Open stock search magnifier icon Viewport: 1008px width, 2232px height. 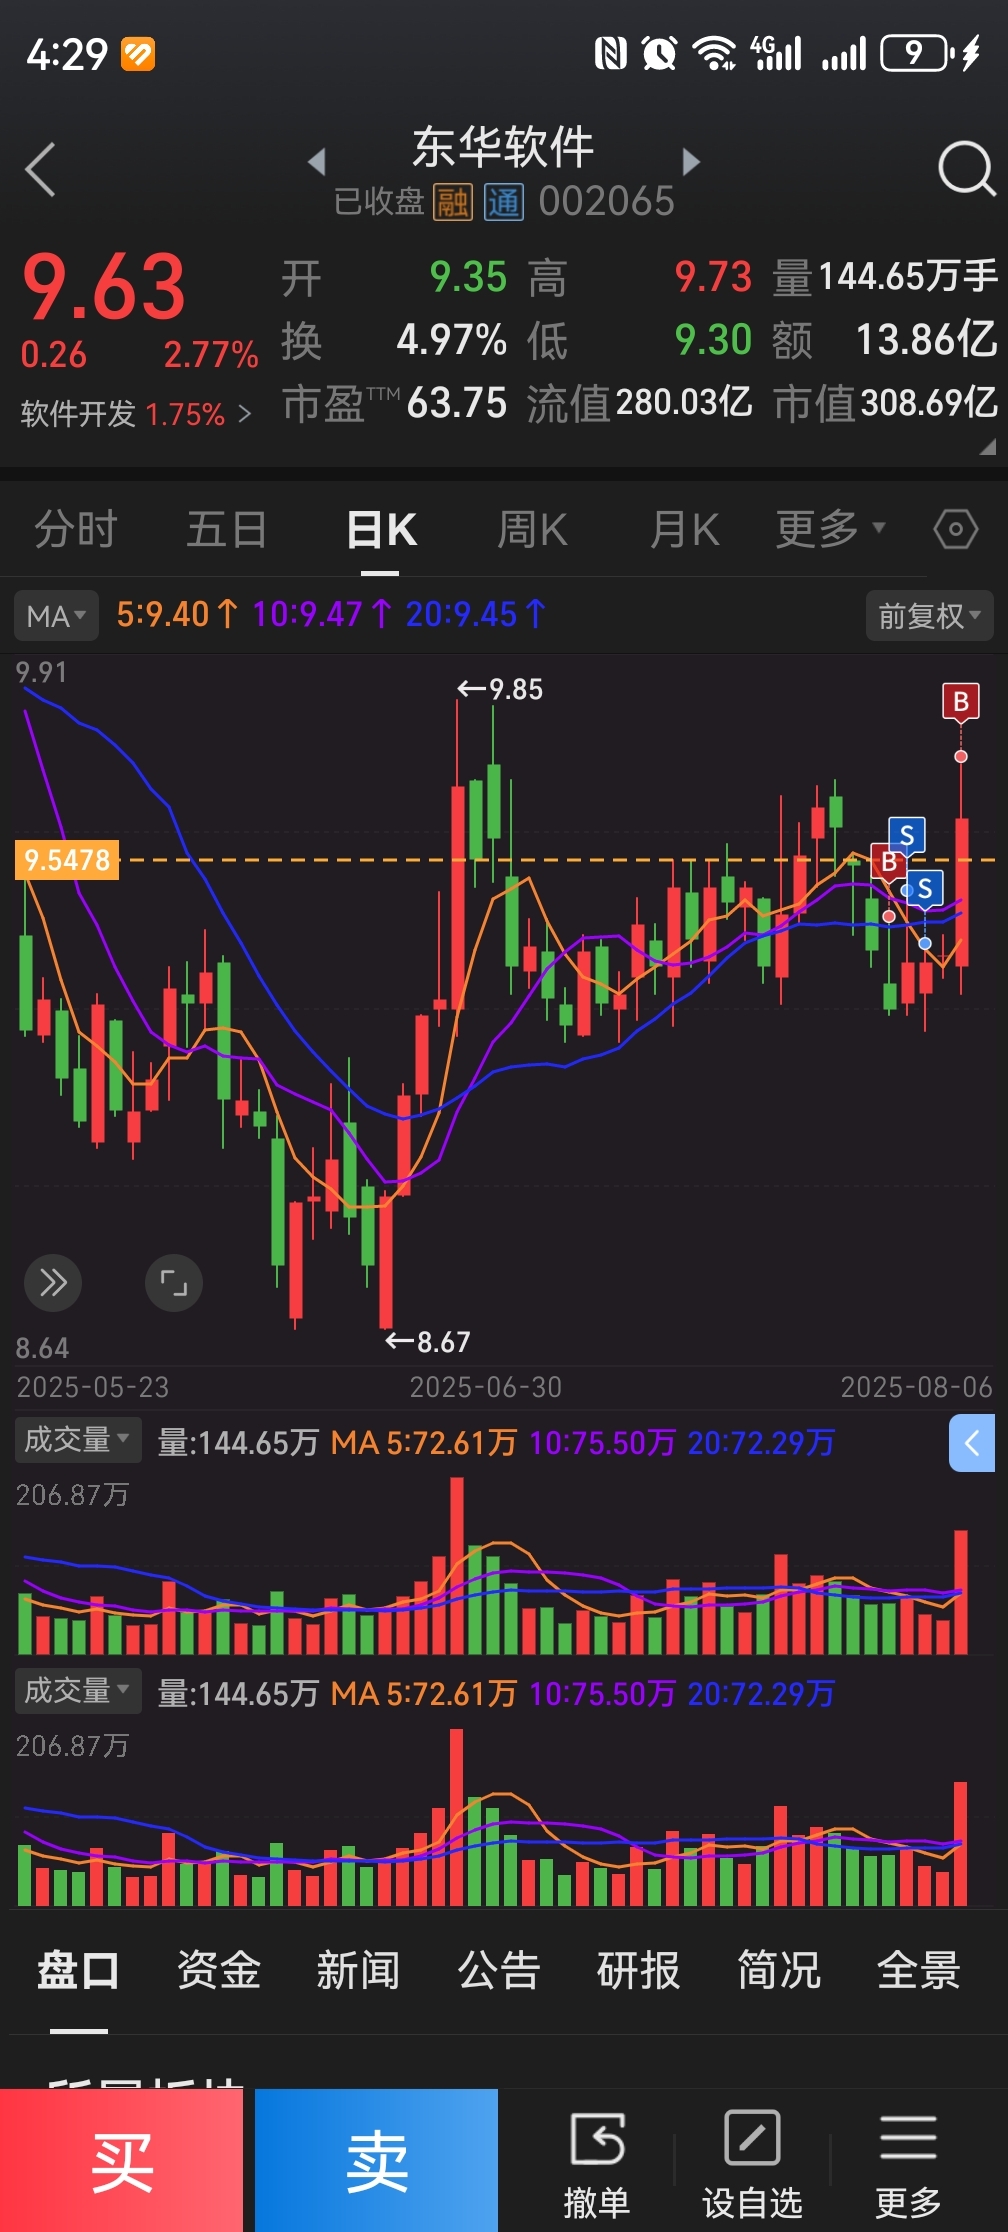(x=967, y=168)
